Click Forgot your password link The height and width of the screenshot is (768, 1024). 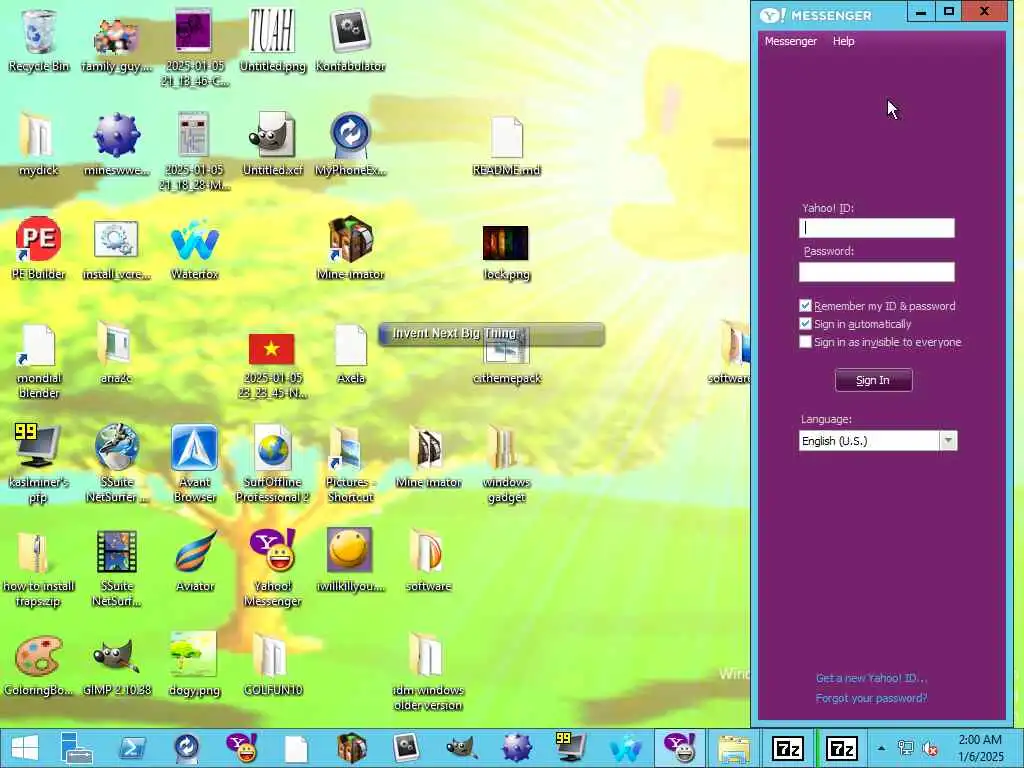pos(871,698)
